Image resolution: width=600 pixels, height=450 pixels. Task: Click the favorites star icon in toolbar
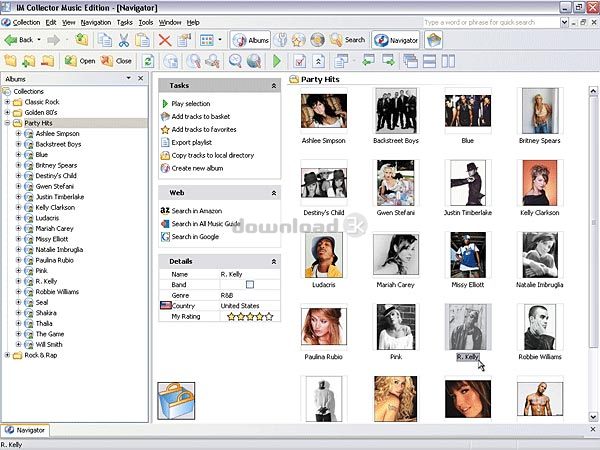298,40
